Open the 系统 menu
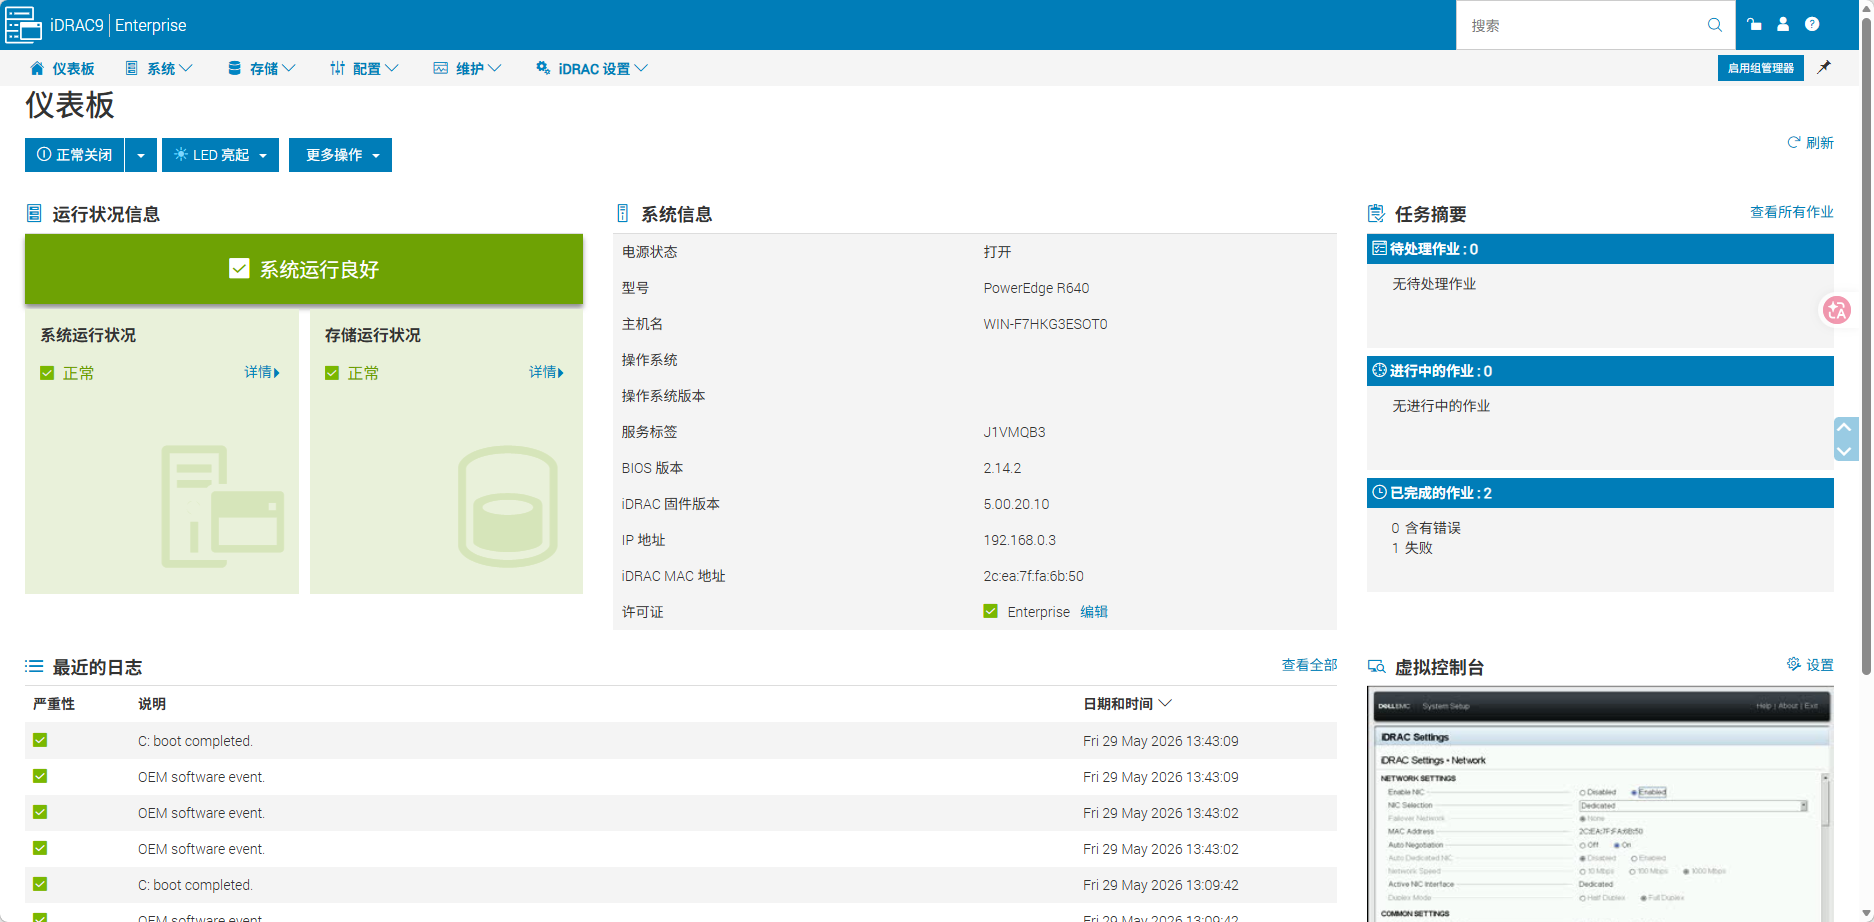The width and height of the screenshot is (1874, 922). click(158, 68)
